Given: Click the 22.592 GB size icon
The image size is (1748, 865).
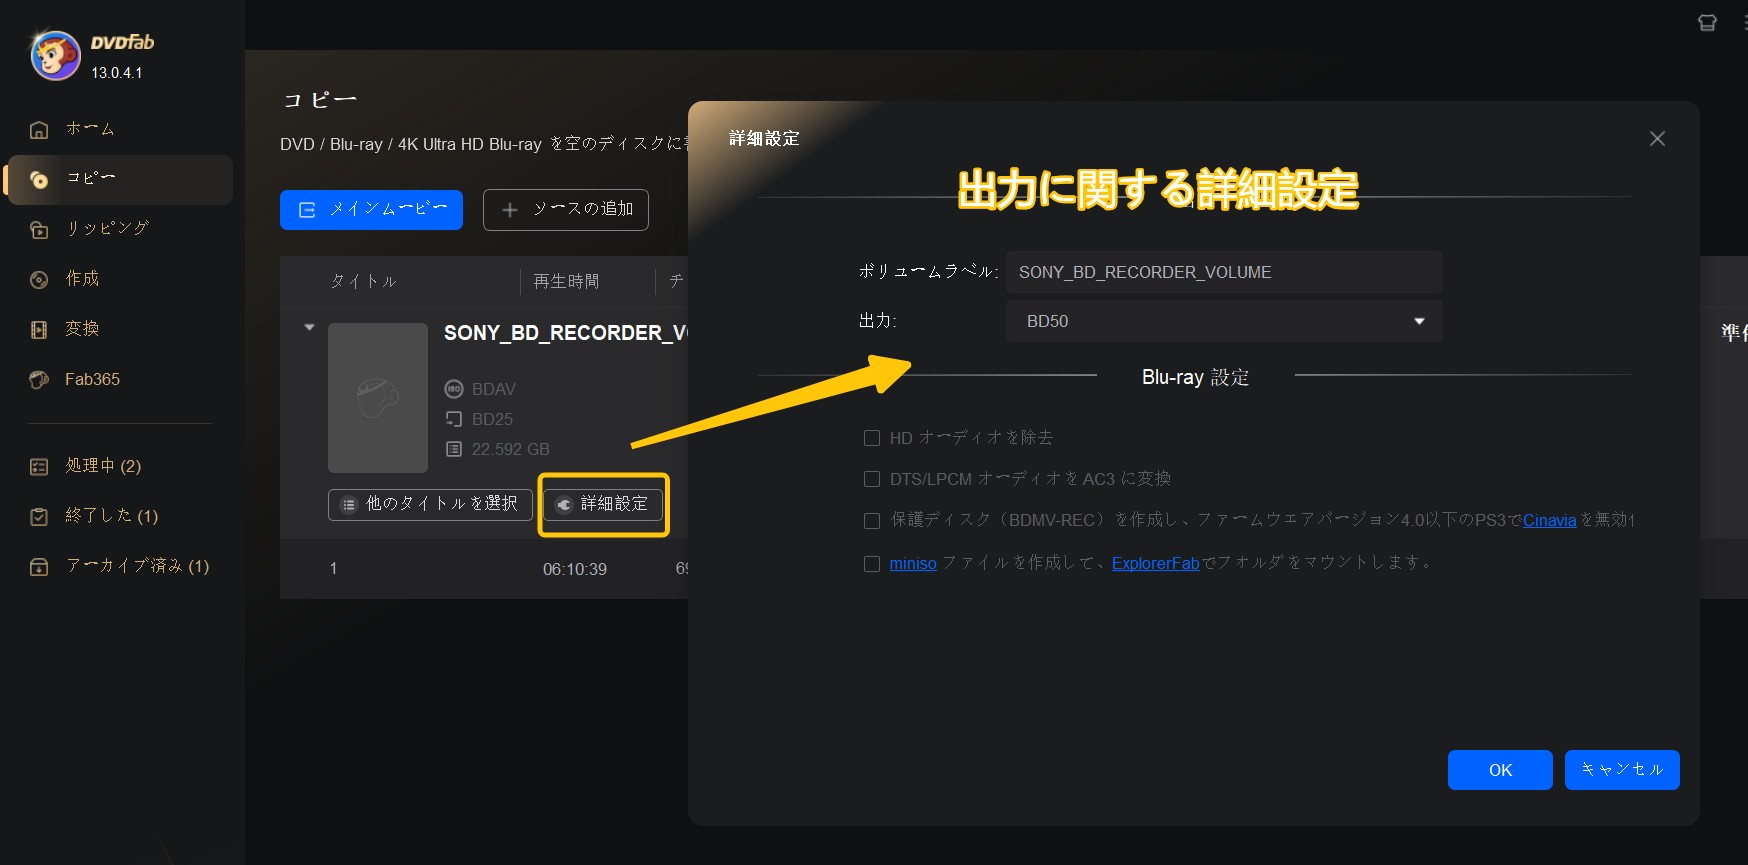Looking at the screenshot, I should (454, 449).
